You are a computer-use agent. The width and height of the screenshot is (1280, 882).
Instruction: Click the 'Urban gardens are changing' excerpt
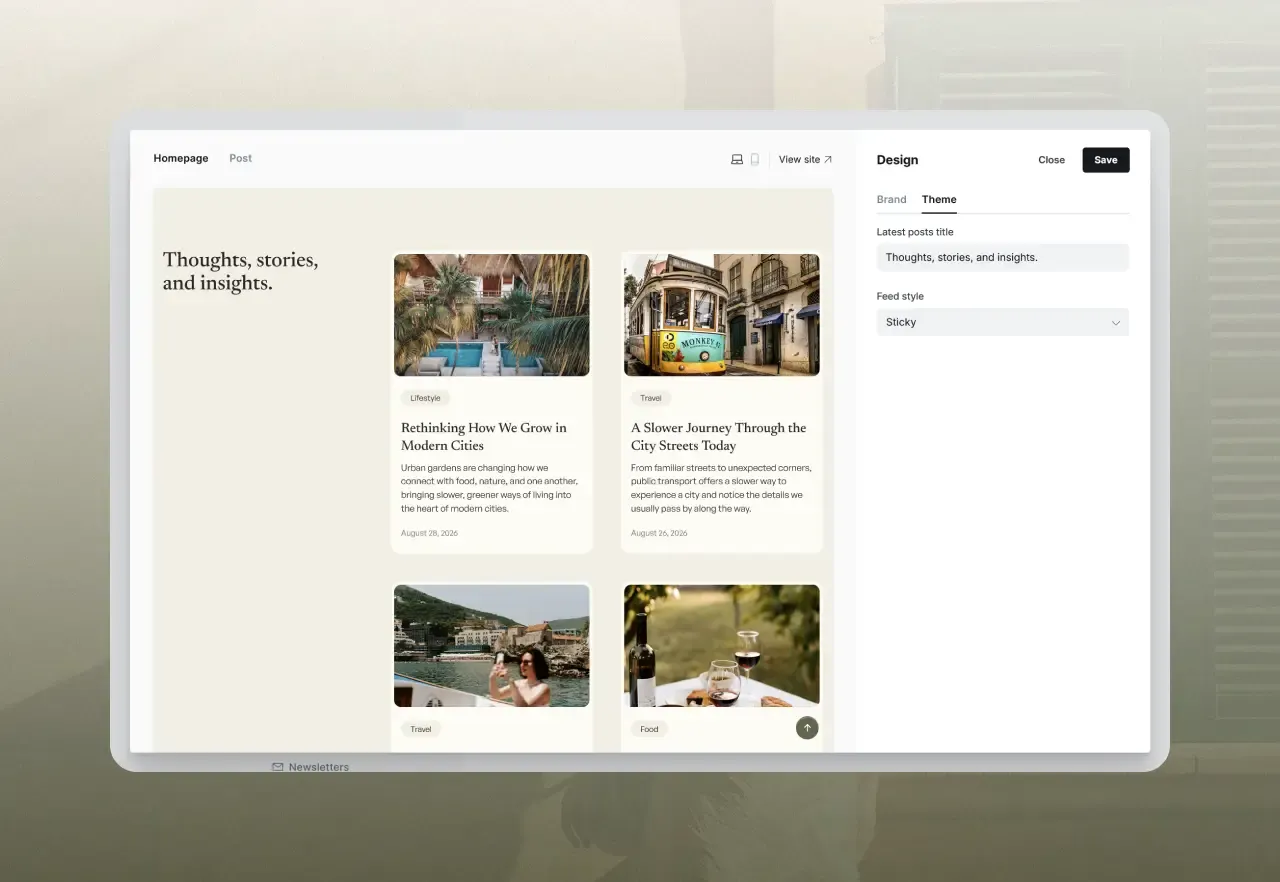[x=489, y=488]
